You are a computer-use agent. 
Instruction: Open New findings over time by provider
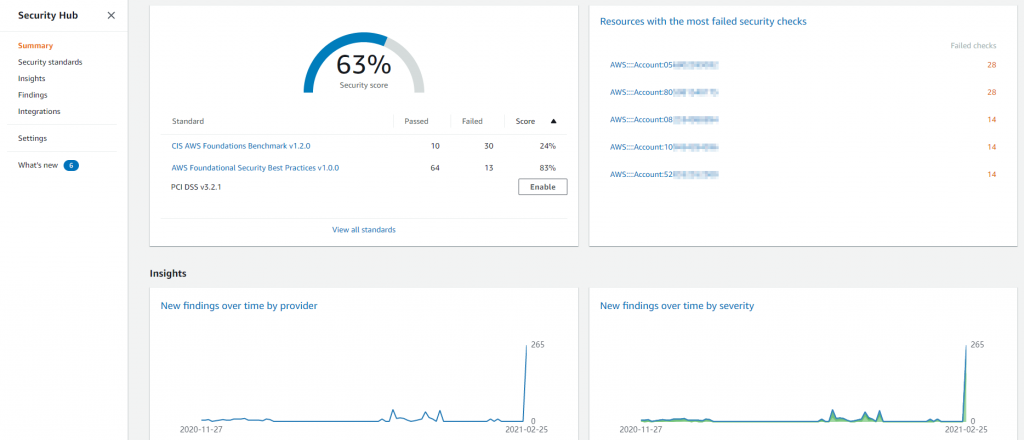(x=239, y=306)
